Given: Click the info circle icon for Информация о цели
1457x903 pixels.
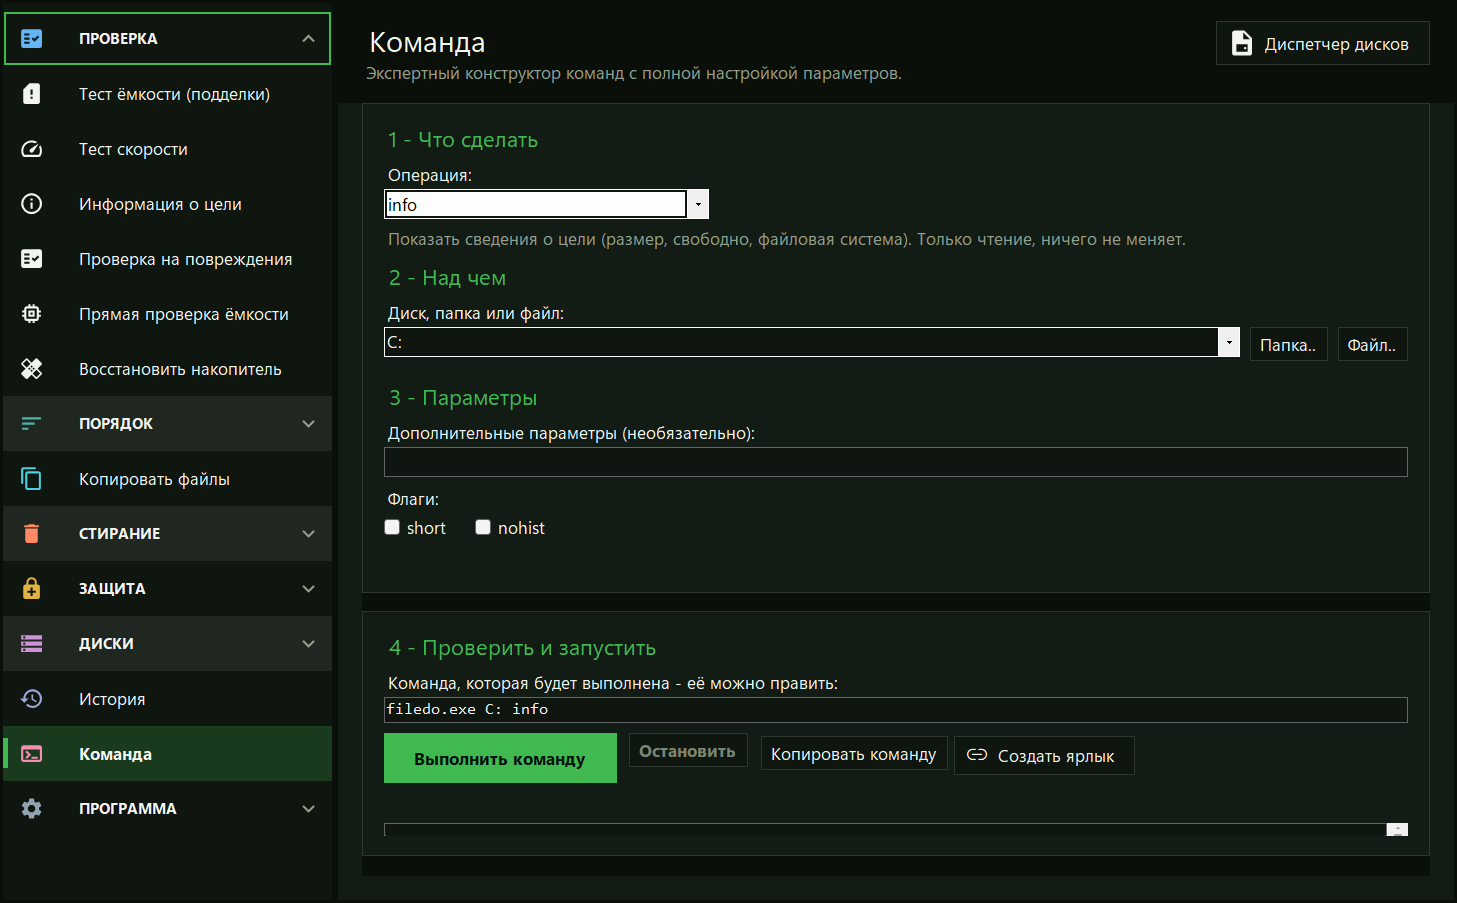Looking at the screenshot, I should click(32, 204).
